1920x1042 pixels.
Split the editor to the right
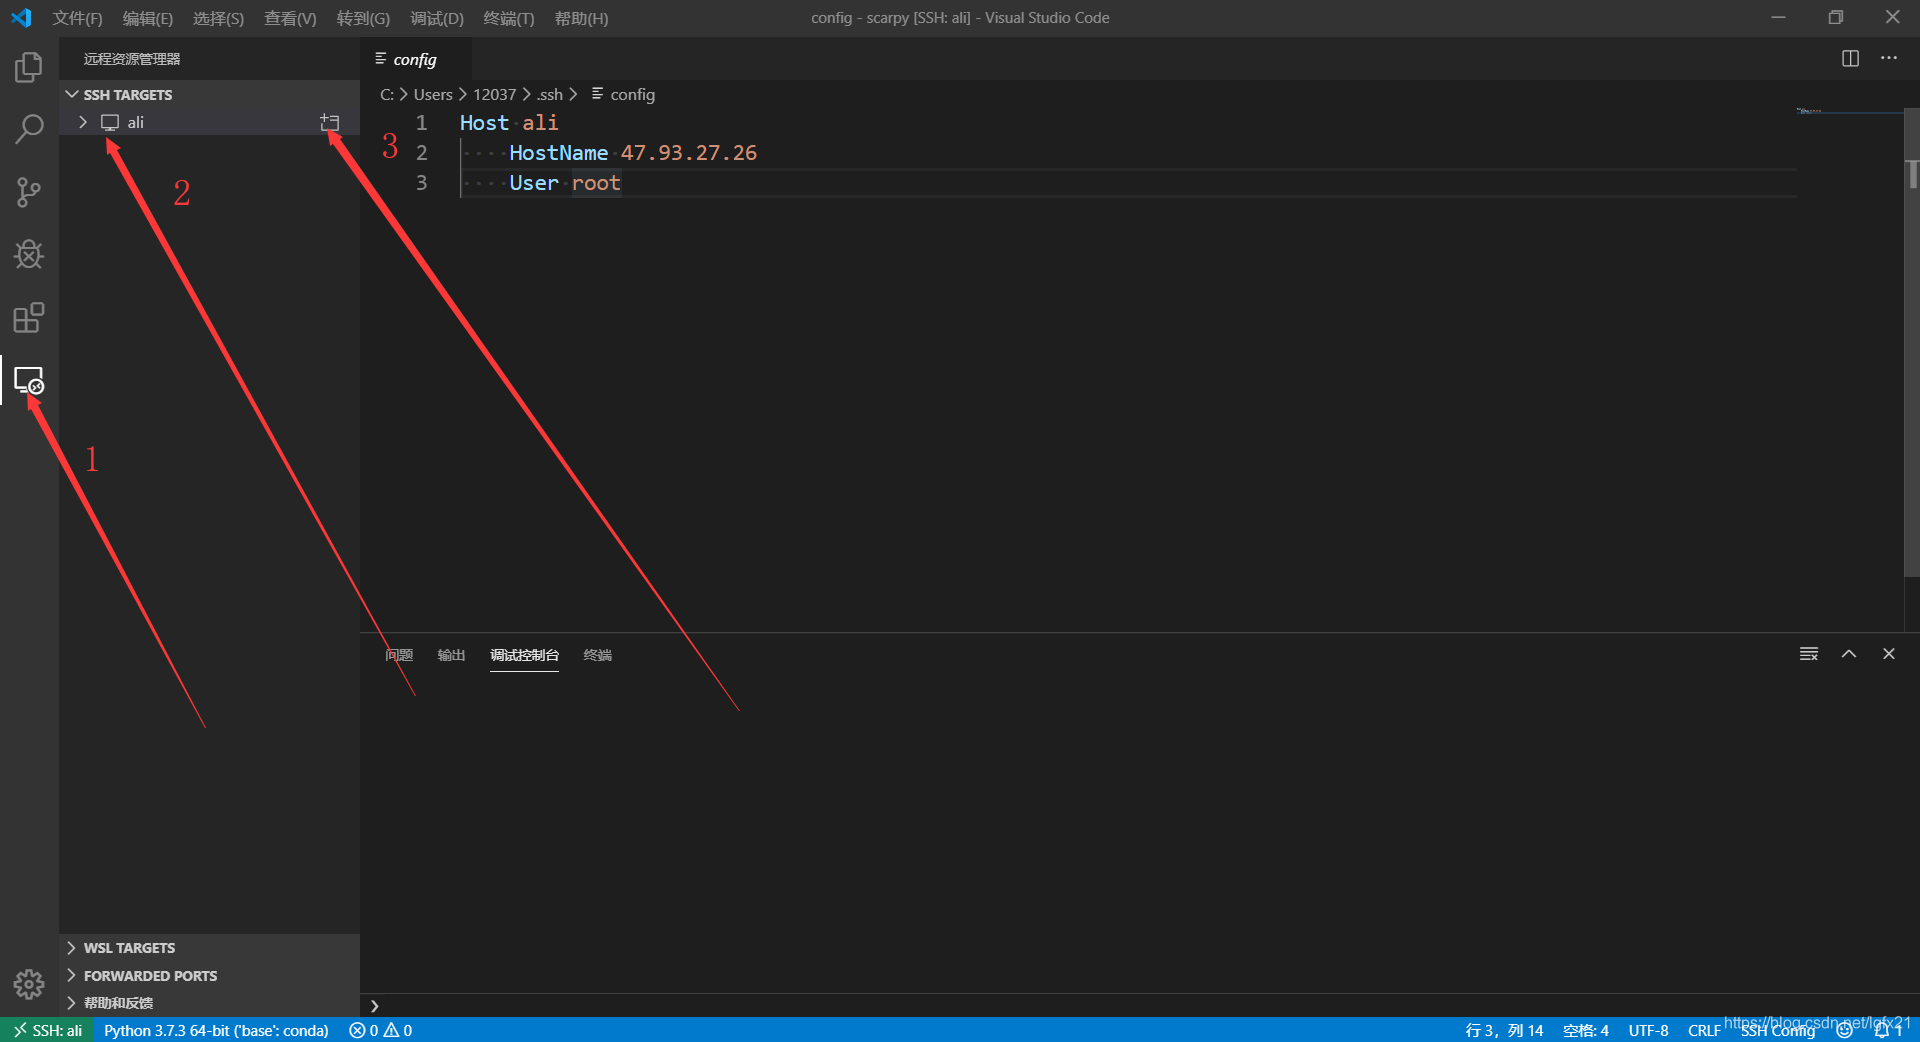tap(1850, 58)
